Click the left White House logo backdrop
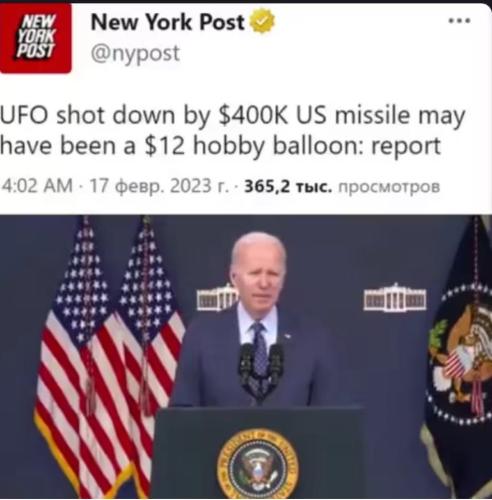Viewport: 492px width, 500px height. [x=216, y=298]
